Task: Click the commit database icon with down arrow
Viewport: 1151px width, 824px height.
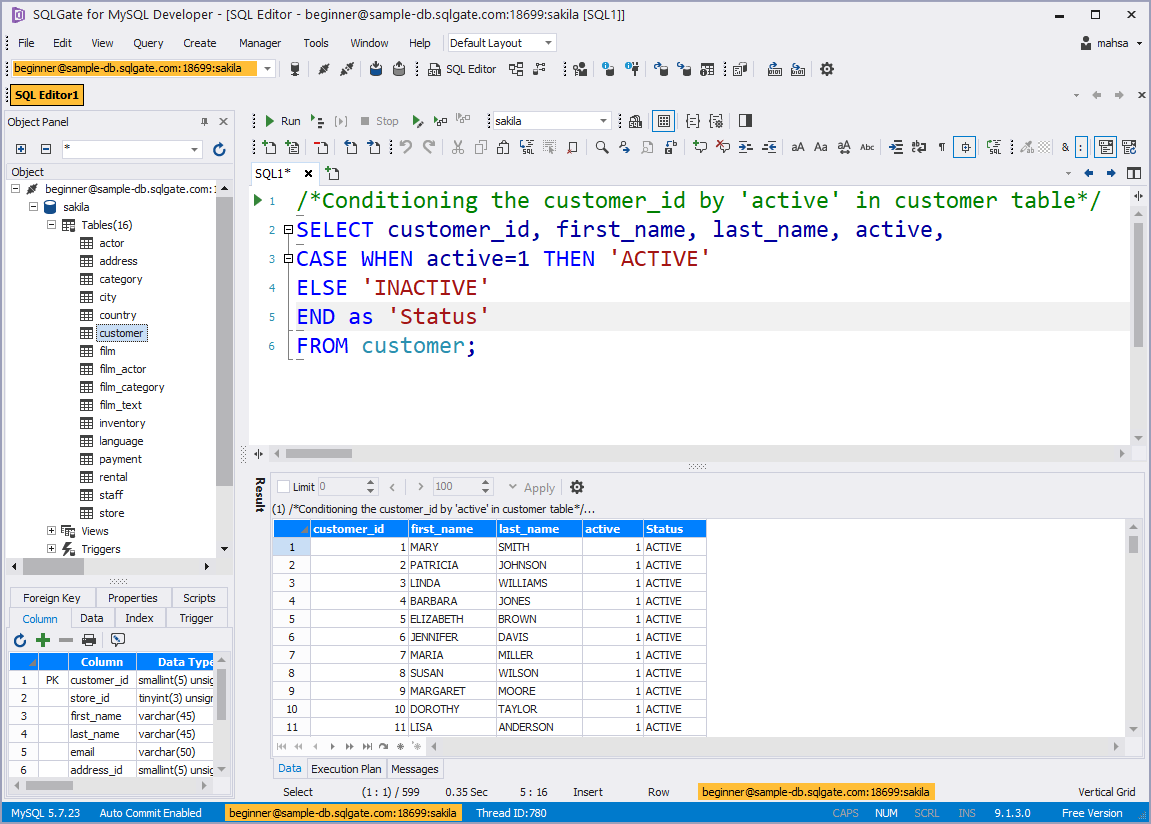Action: click(376, 69)
